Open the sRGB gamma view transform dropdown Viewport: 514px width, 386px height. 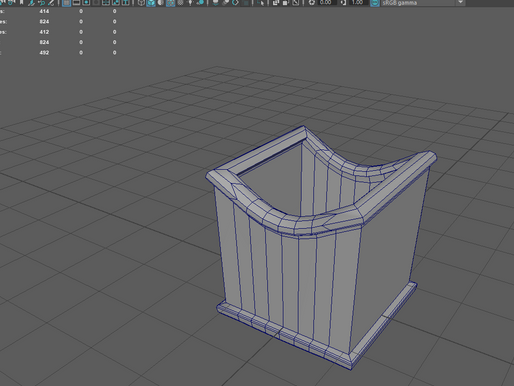[x=423, y=2]
